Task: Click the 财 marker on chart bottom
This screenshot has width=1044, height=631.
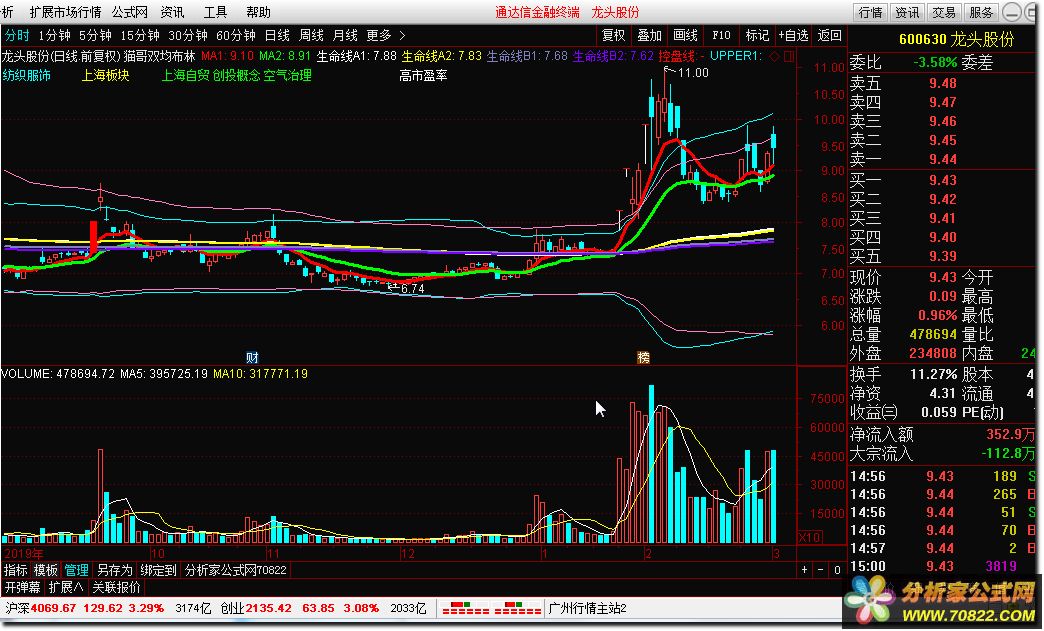Action: click(252, 357)
